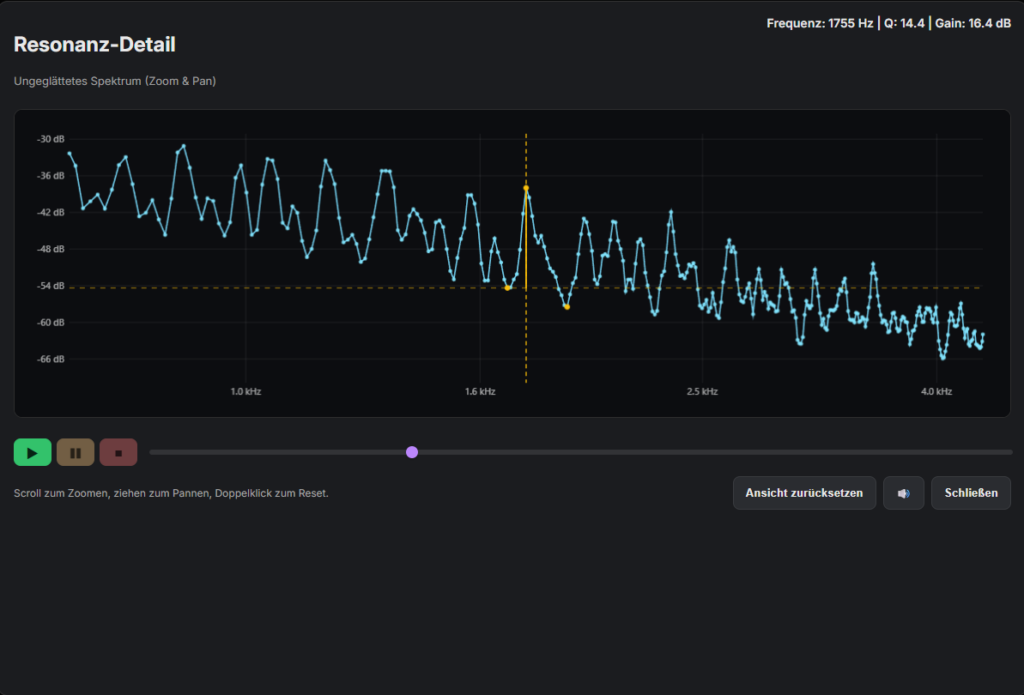Stop playback using the red stop button
Image resolution: width=1024 pixels, height=695 pixels.
click(118, 453)
